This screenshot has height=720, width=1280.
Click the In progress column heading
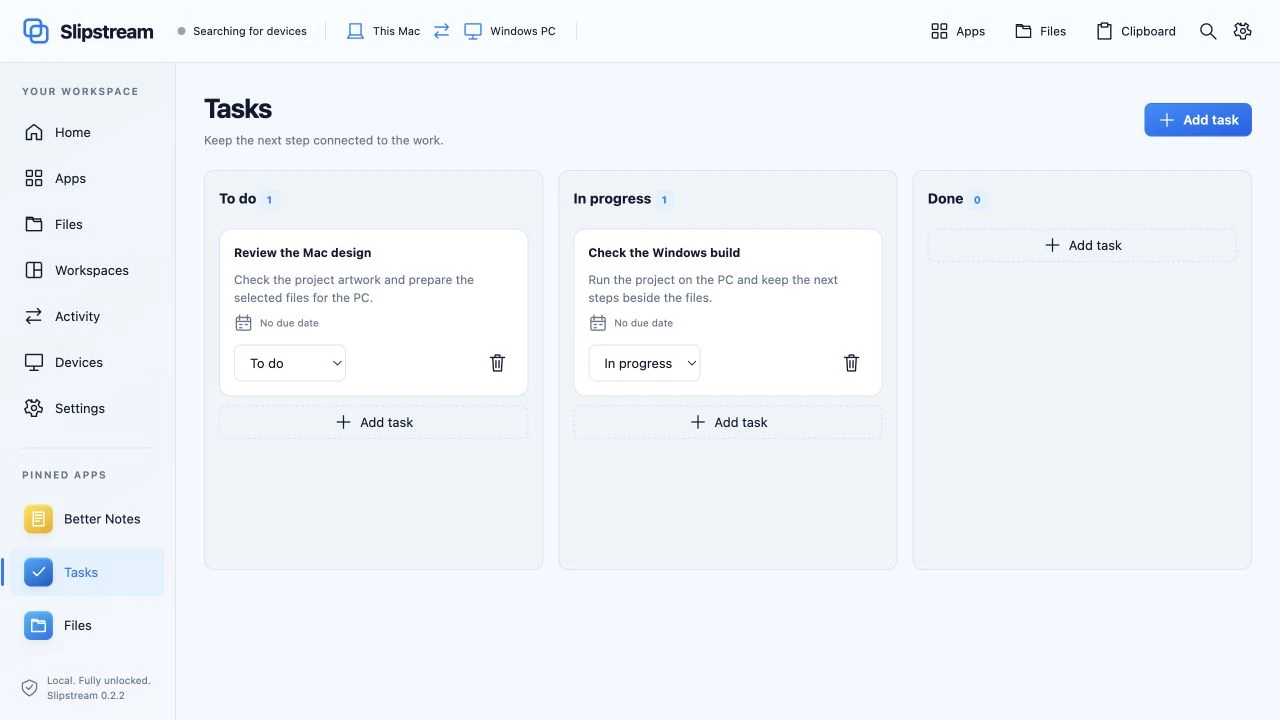(x=612, y=199)
